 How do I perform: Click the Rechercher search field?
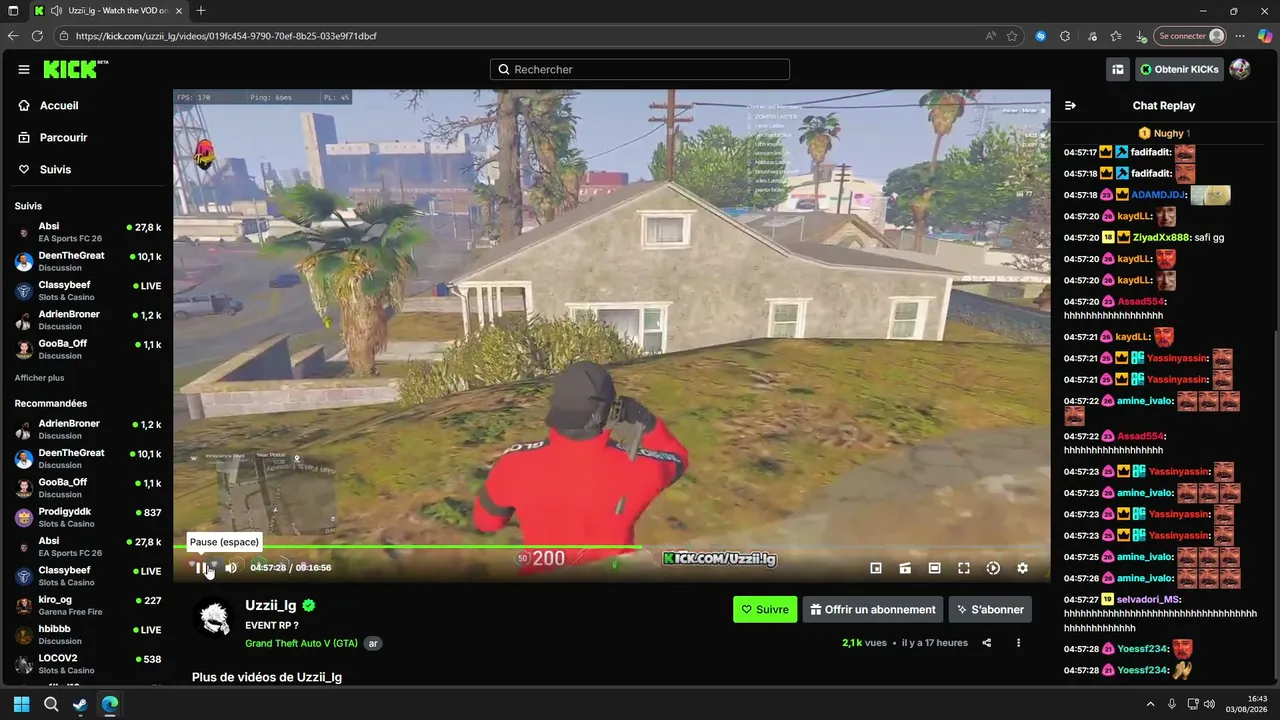point(640,69)
